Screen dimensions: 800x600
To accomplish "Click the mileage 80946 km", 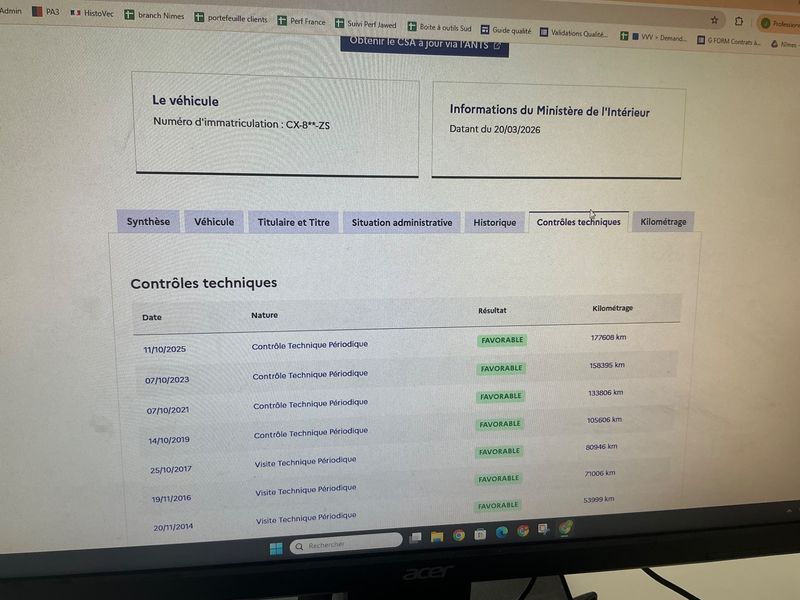I will pos(601,447).
